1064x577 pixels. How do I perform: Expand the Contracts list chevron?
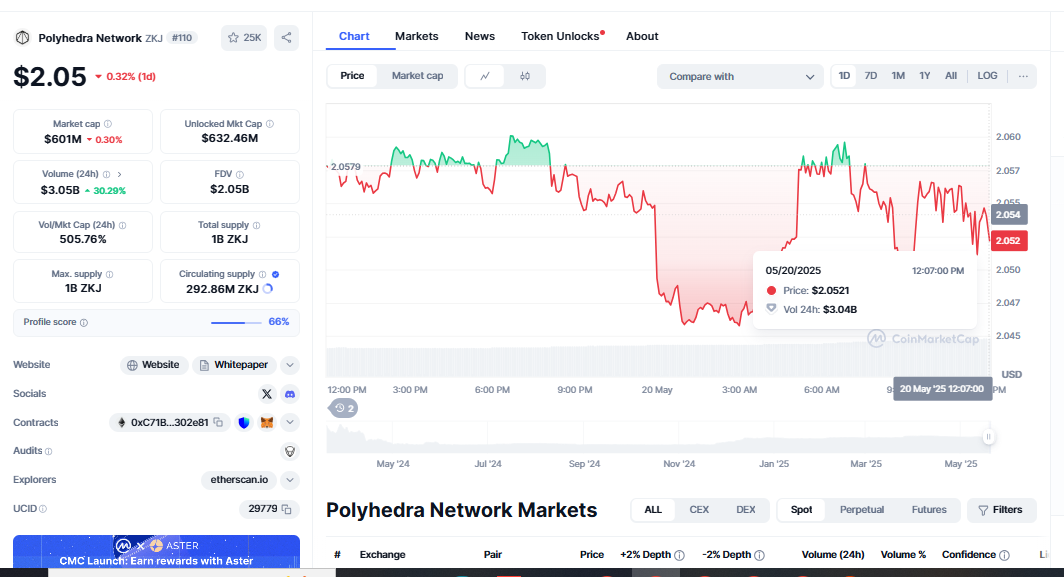coord(290,422)
